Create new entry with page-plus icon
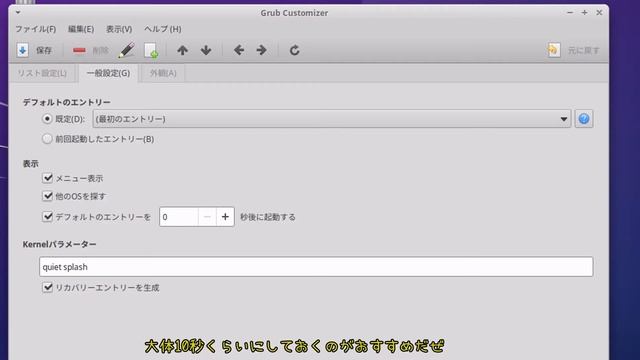This screenshot has height=360, width=640. [x=151, y=51]
